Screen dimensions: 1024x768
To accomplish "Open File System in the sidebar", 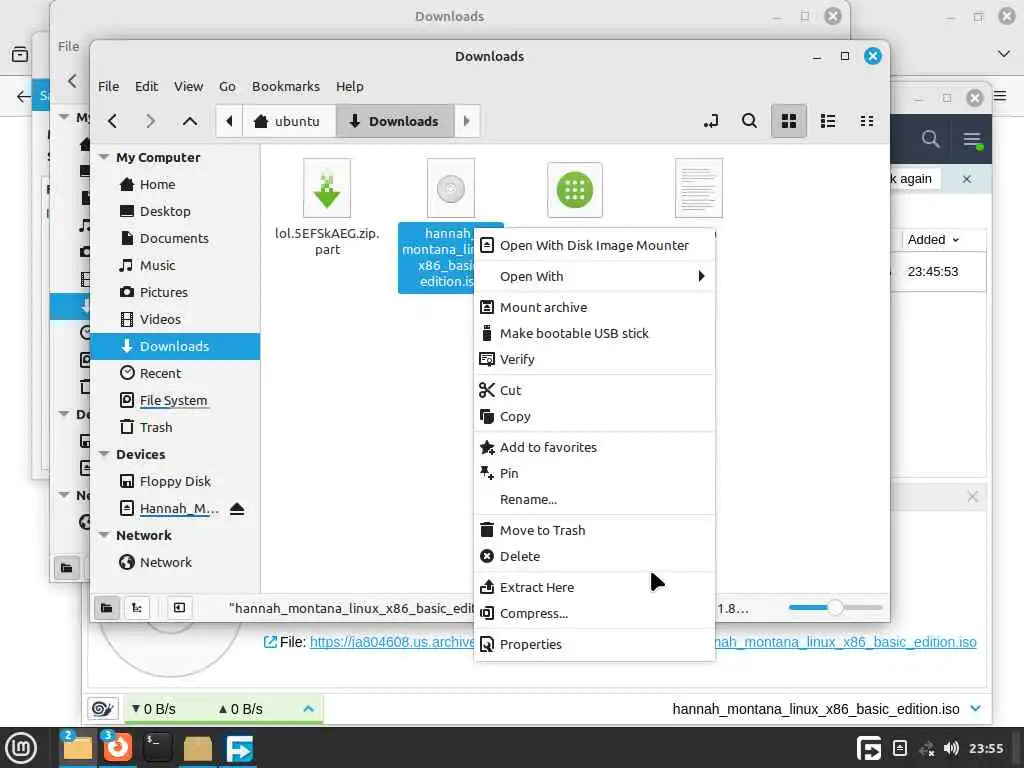I will 175,400.
